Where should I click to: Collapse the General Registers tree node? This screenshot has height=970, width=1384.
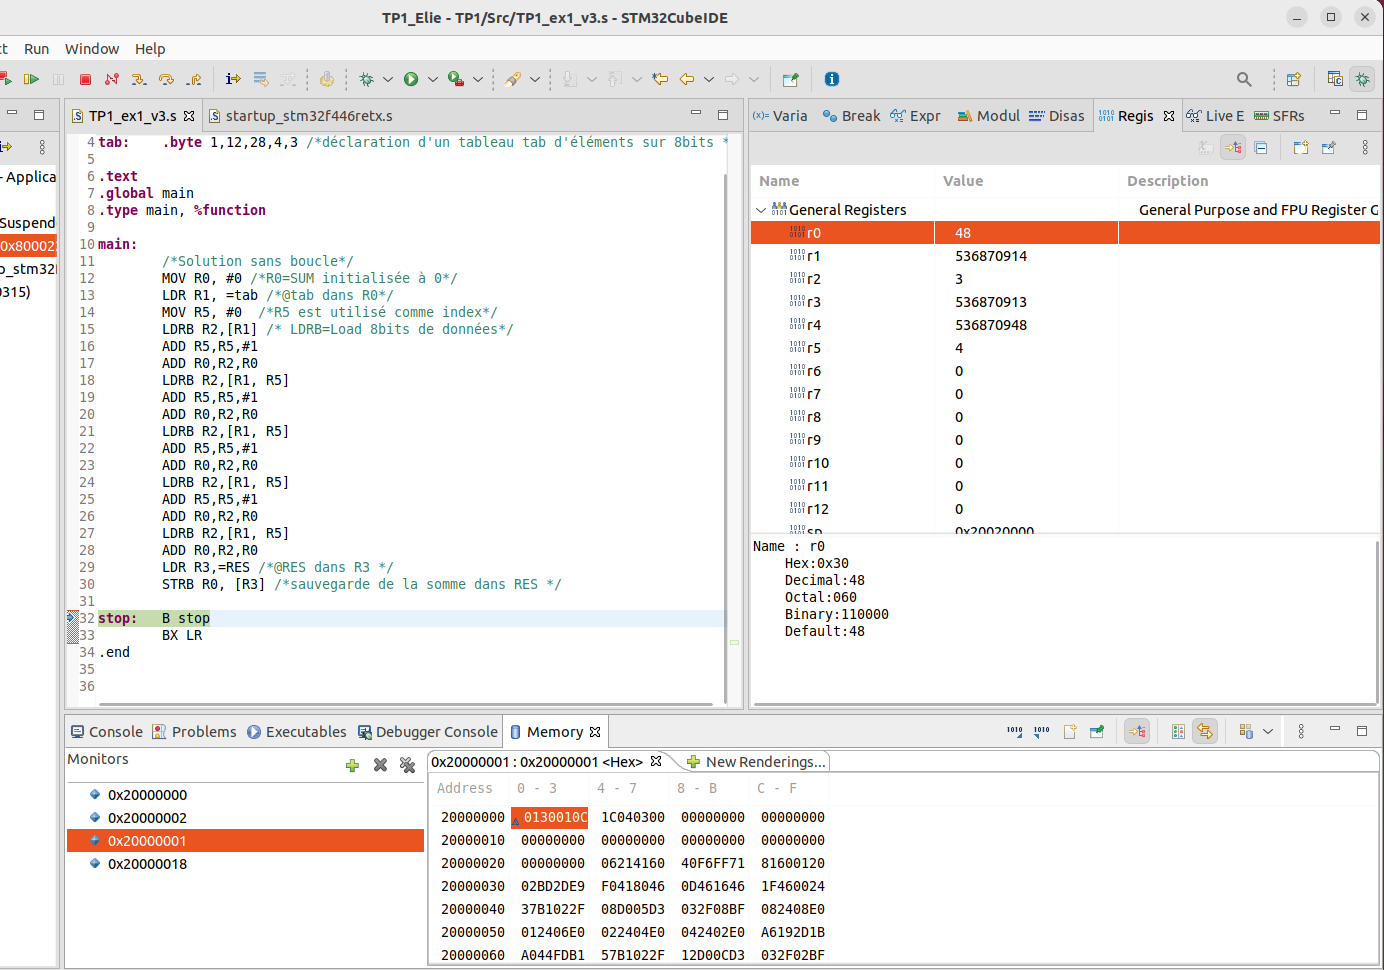pos(761,210)
